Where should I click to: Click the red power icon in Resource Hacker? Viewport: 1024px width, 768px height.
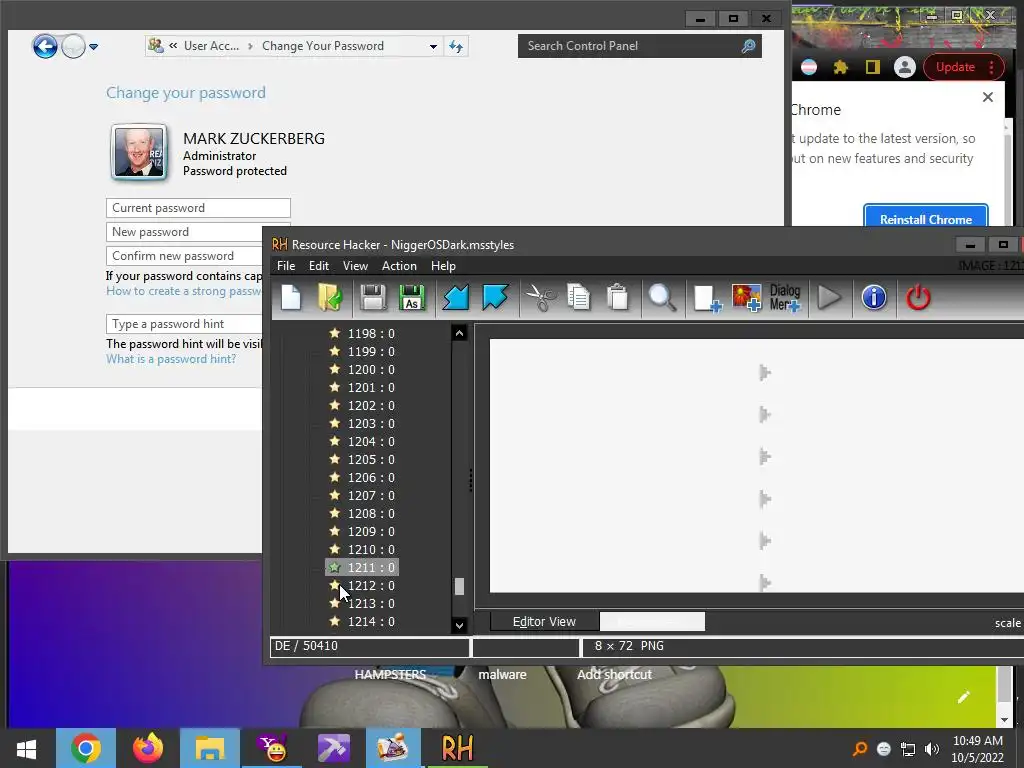click(918, 298)
